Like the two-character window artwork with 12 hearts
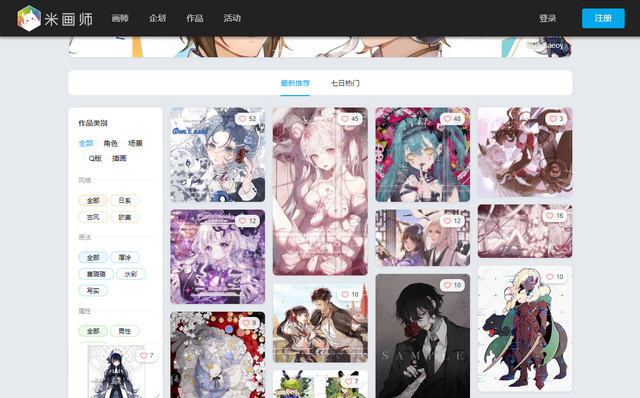Screen dimensions: 640x398 (447, 221)
